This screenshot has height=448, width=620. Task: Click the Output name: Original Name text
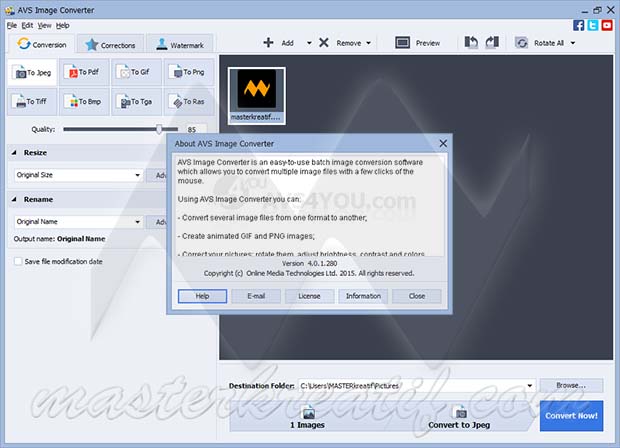tap(59, 239)
